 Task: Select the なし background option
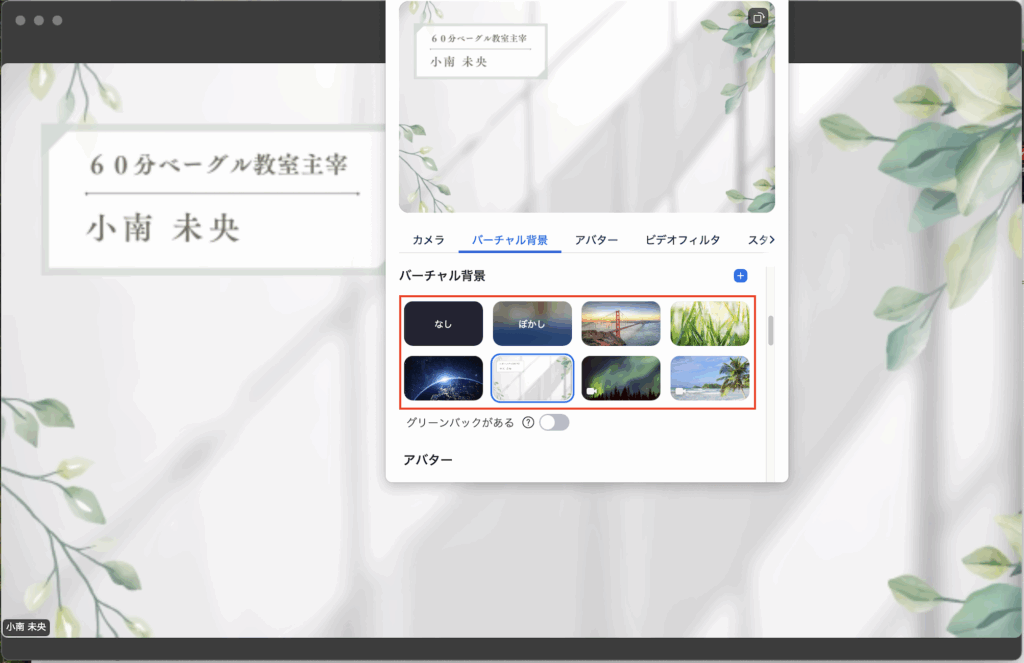coord(443,323)
